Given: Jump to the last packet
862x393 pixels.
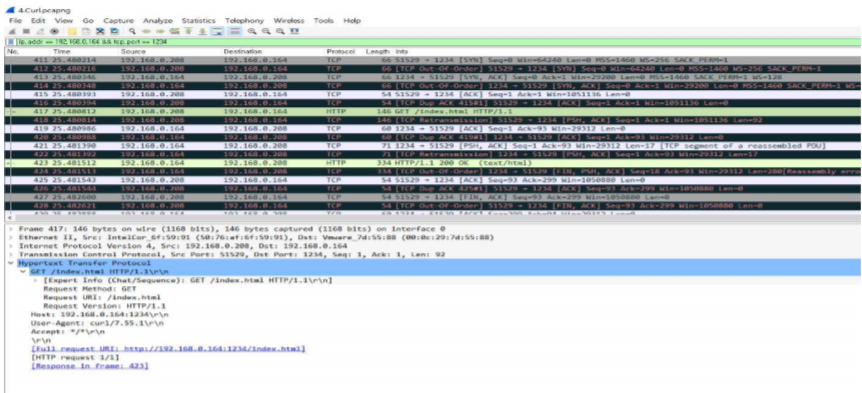Looking at the screenshot, I should [203, 31].
